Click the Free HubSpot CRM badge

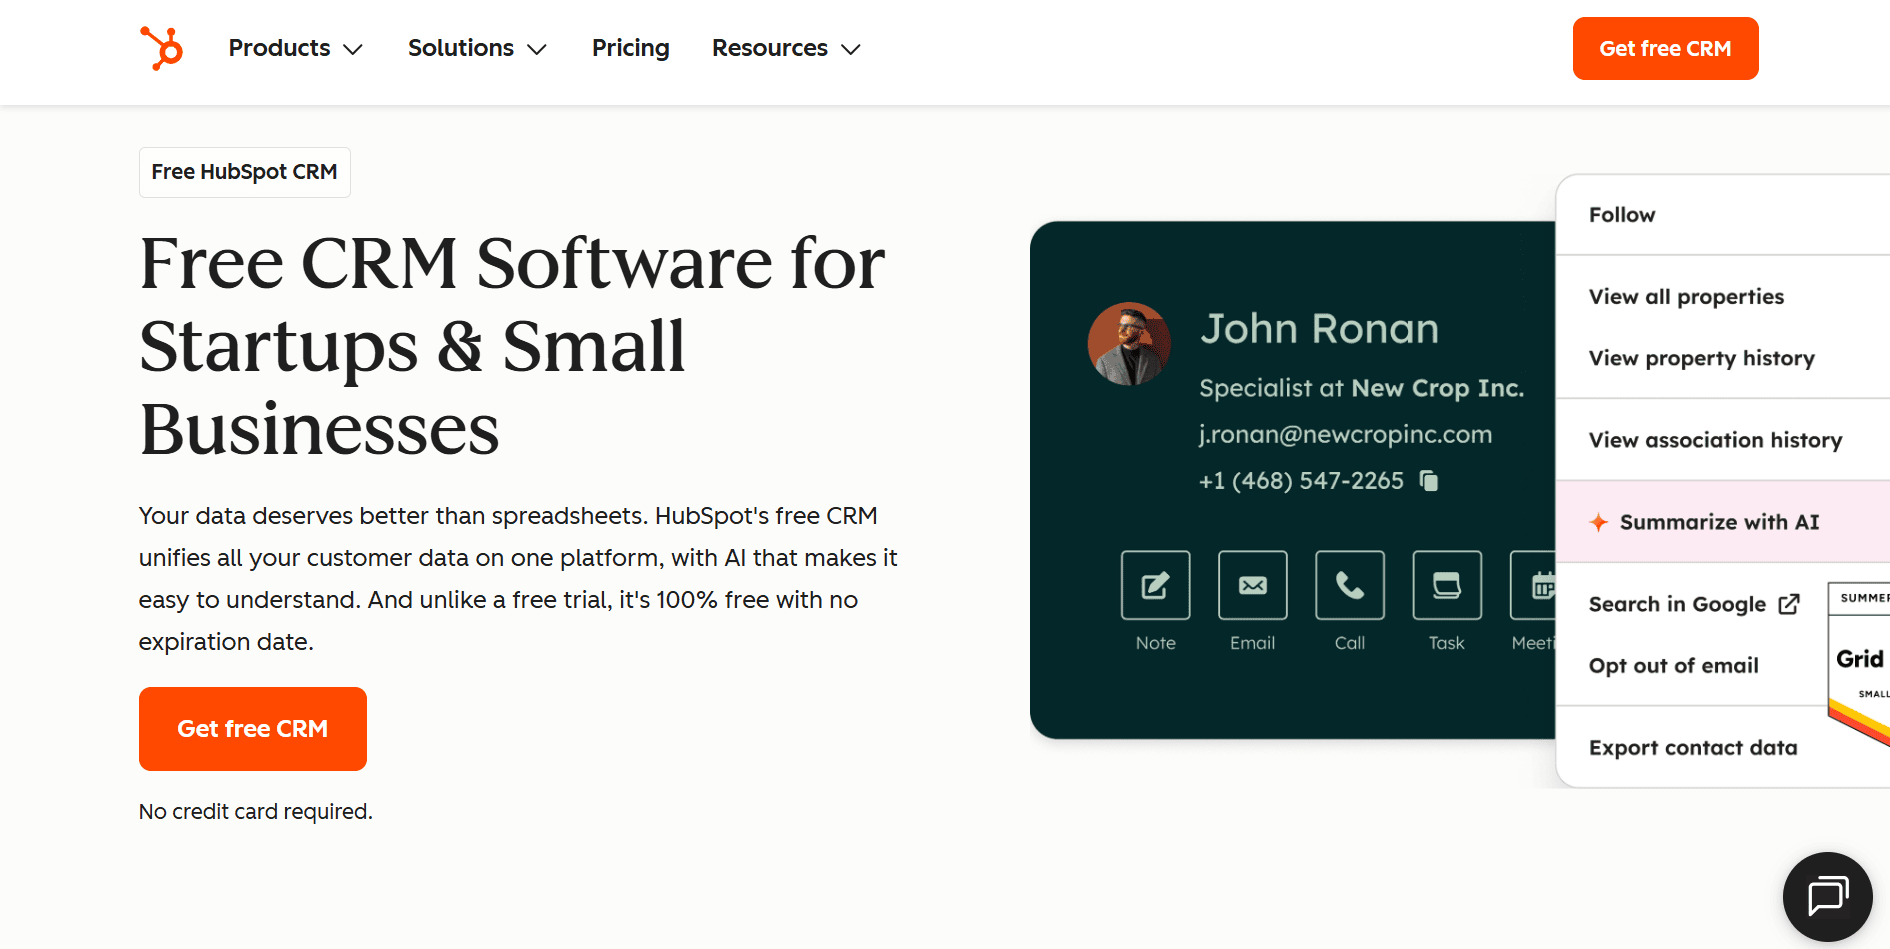click(245, 172)
